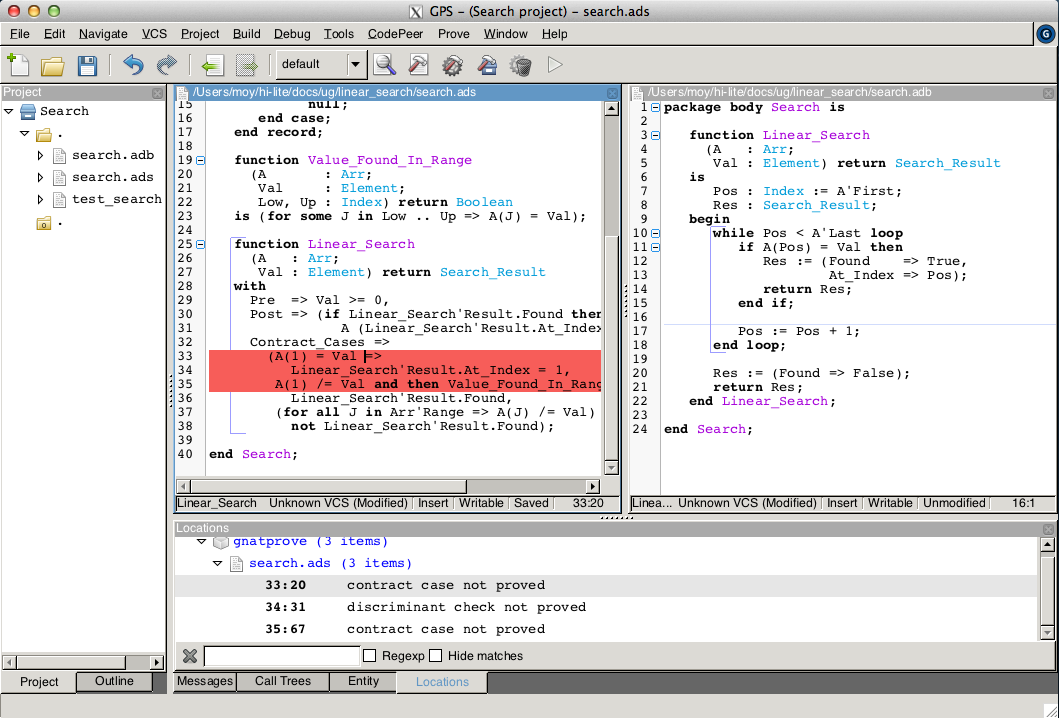This screenshot has width=1059, height=718.
Task: Click the hammer build icon
Action: (x=419, y=65)
